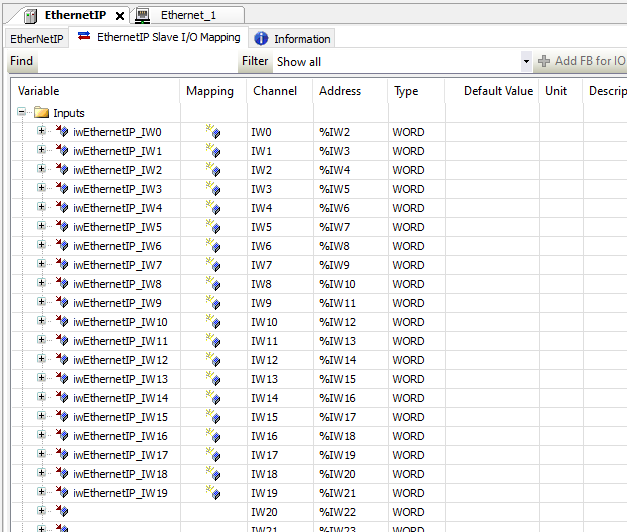Open the EtherNetIP configuration tab
This screenshot has width=627, height=532.
[x=37, y=39]
